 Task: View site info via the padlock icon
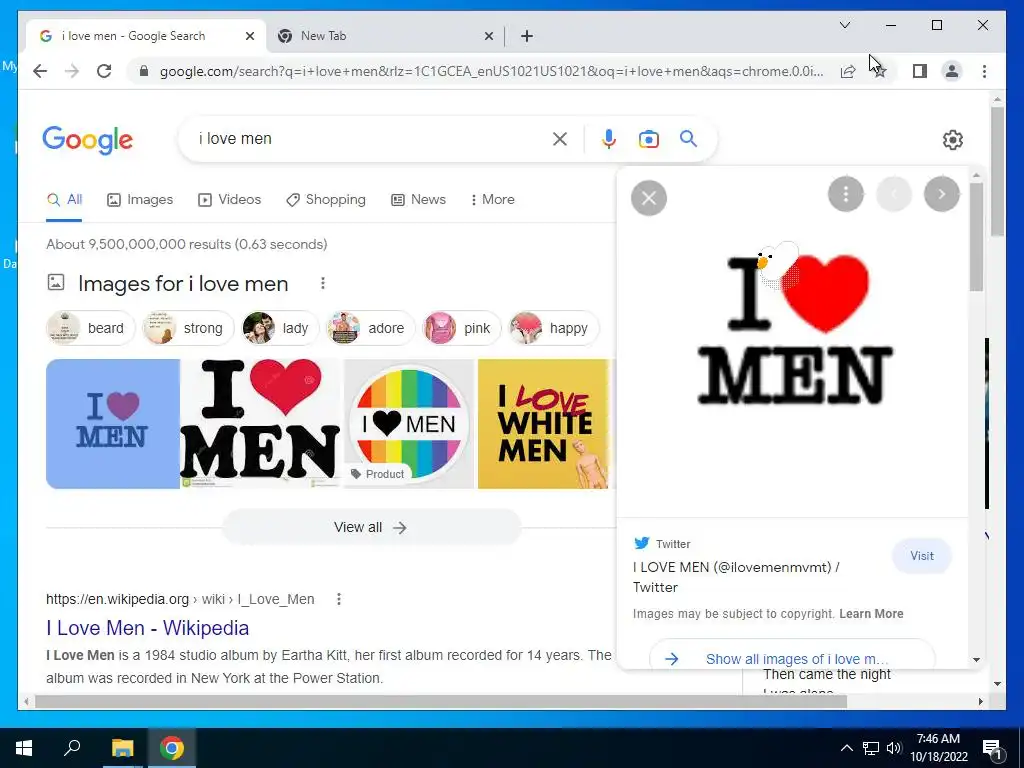(x=144, y=71)
